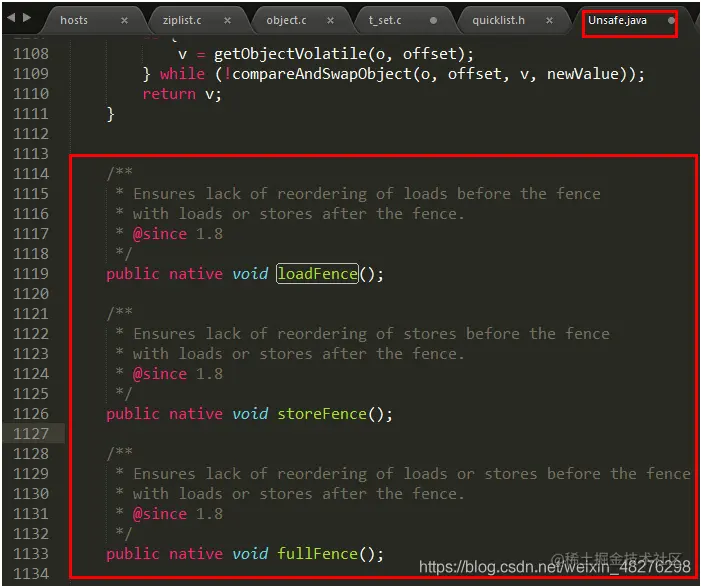Click the right tab navigation arrow
701x586 pixels.
[x=27, y=17]
